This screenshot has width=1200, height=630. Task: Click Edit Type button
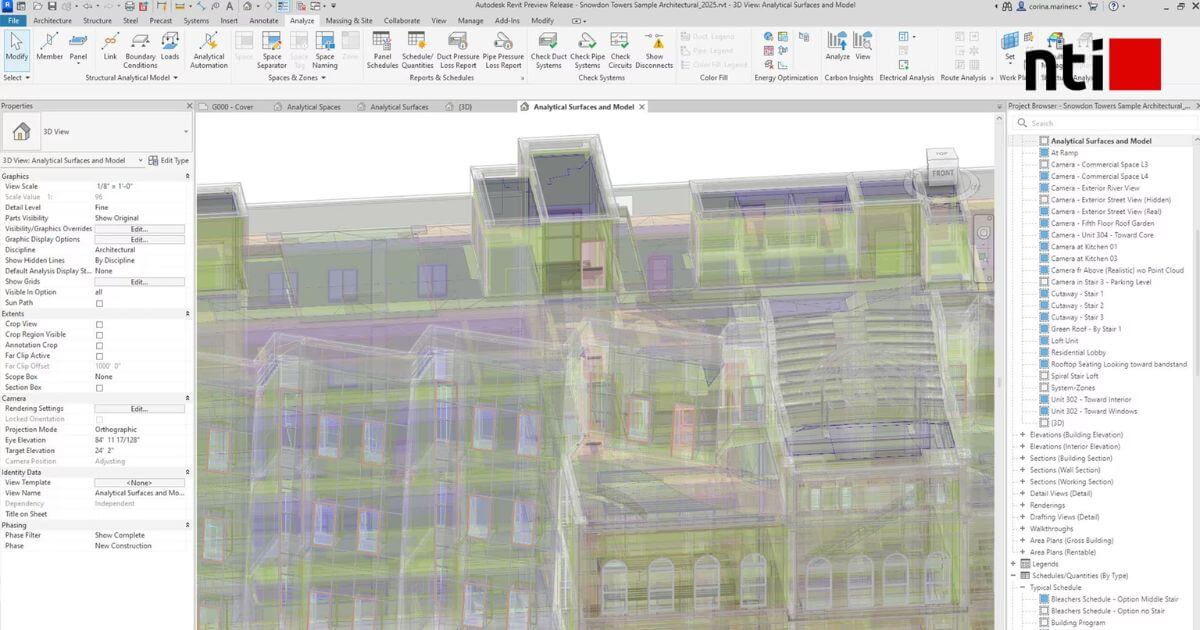tap(169, 160)
